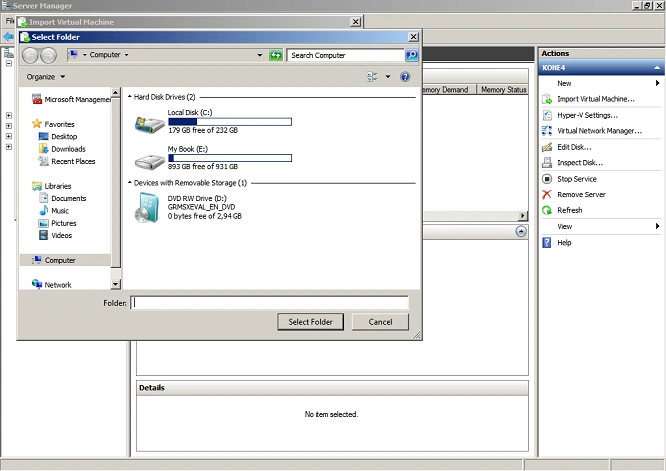Open the view options dropdown arrow

coord(387,77)
